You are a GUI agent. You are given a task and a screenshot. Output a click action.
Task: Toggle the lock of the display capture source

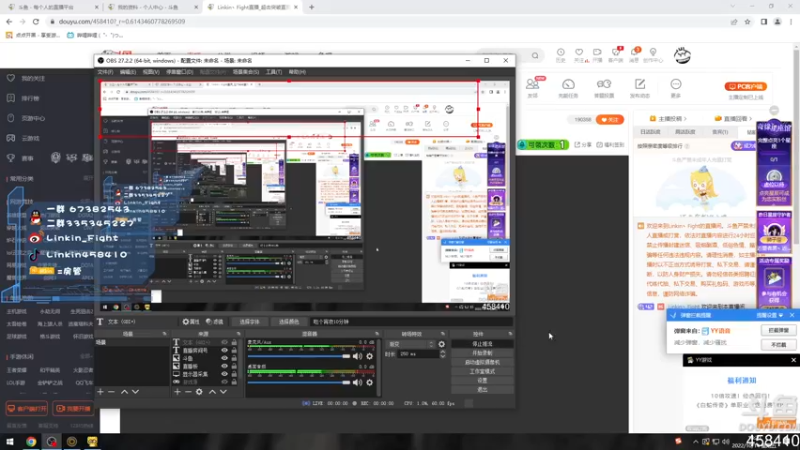(234, 374)
